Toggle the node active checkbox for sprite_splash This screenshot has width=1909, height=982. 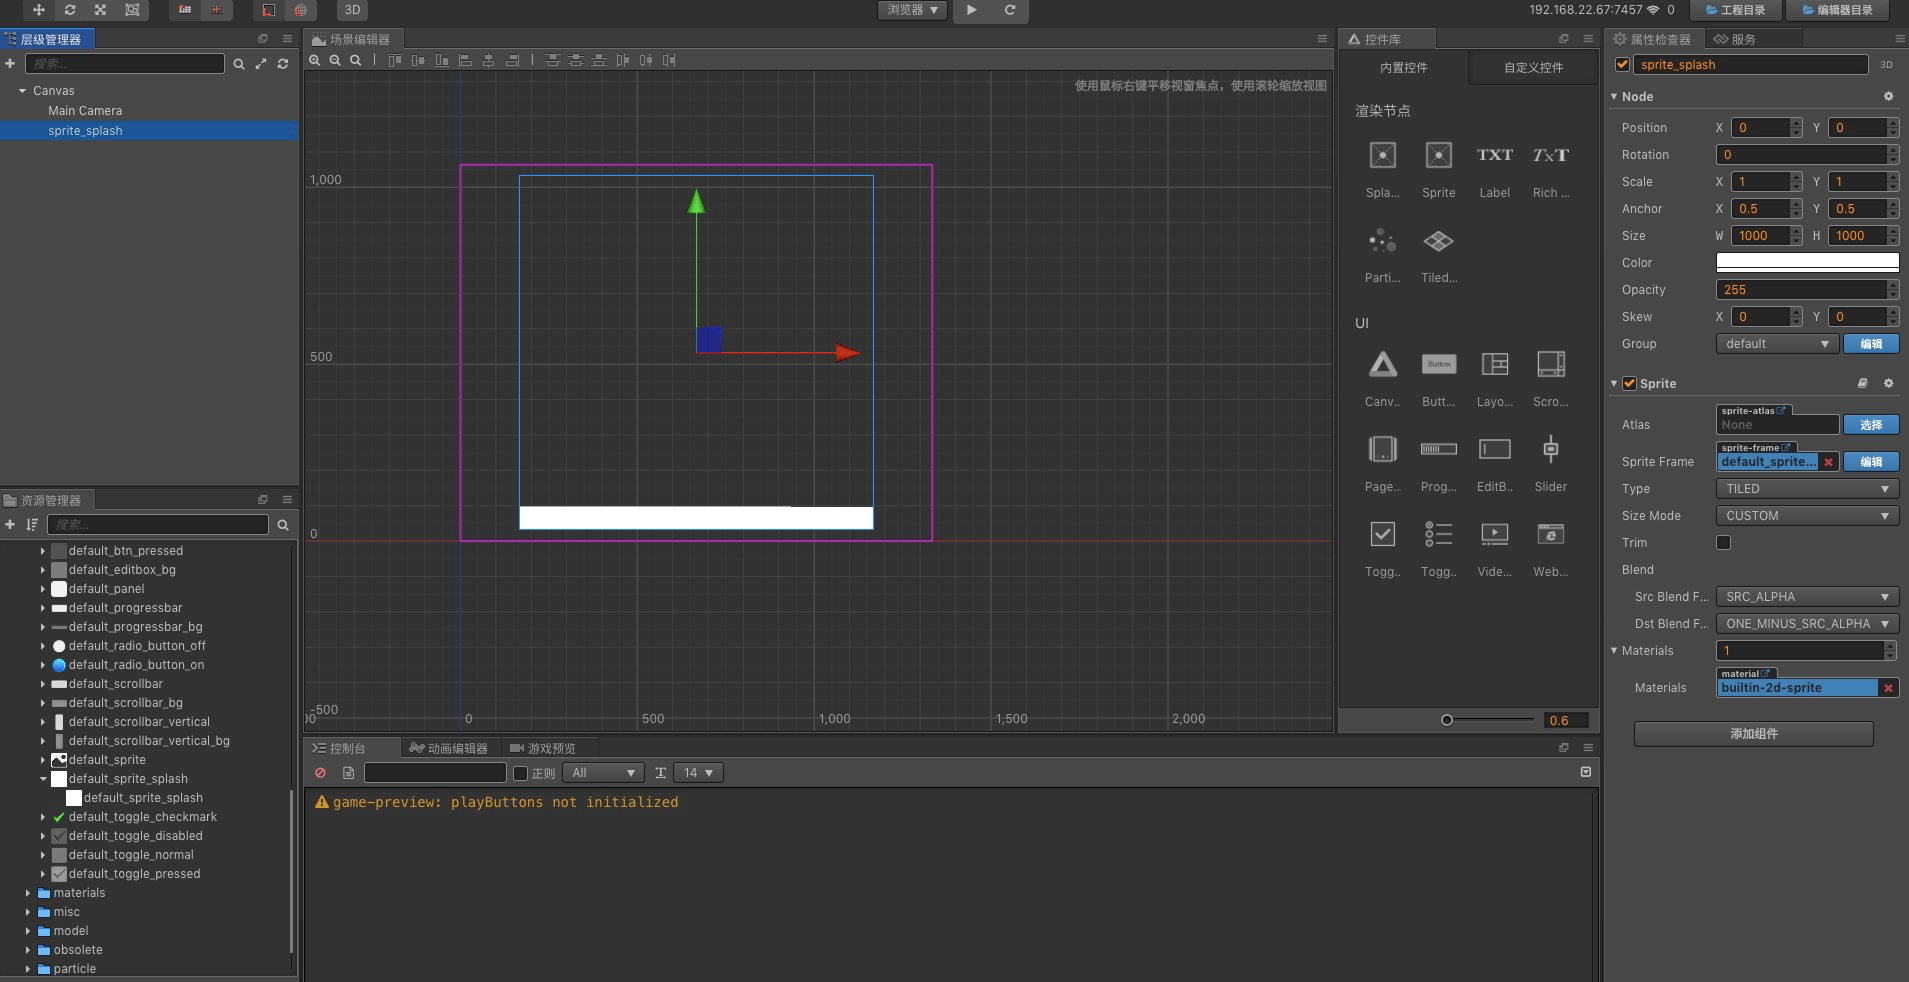tap(1622, 65)
